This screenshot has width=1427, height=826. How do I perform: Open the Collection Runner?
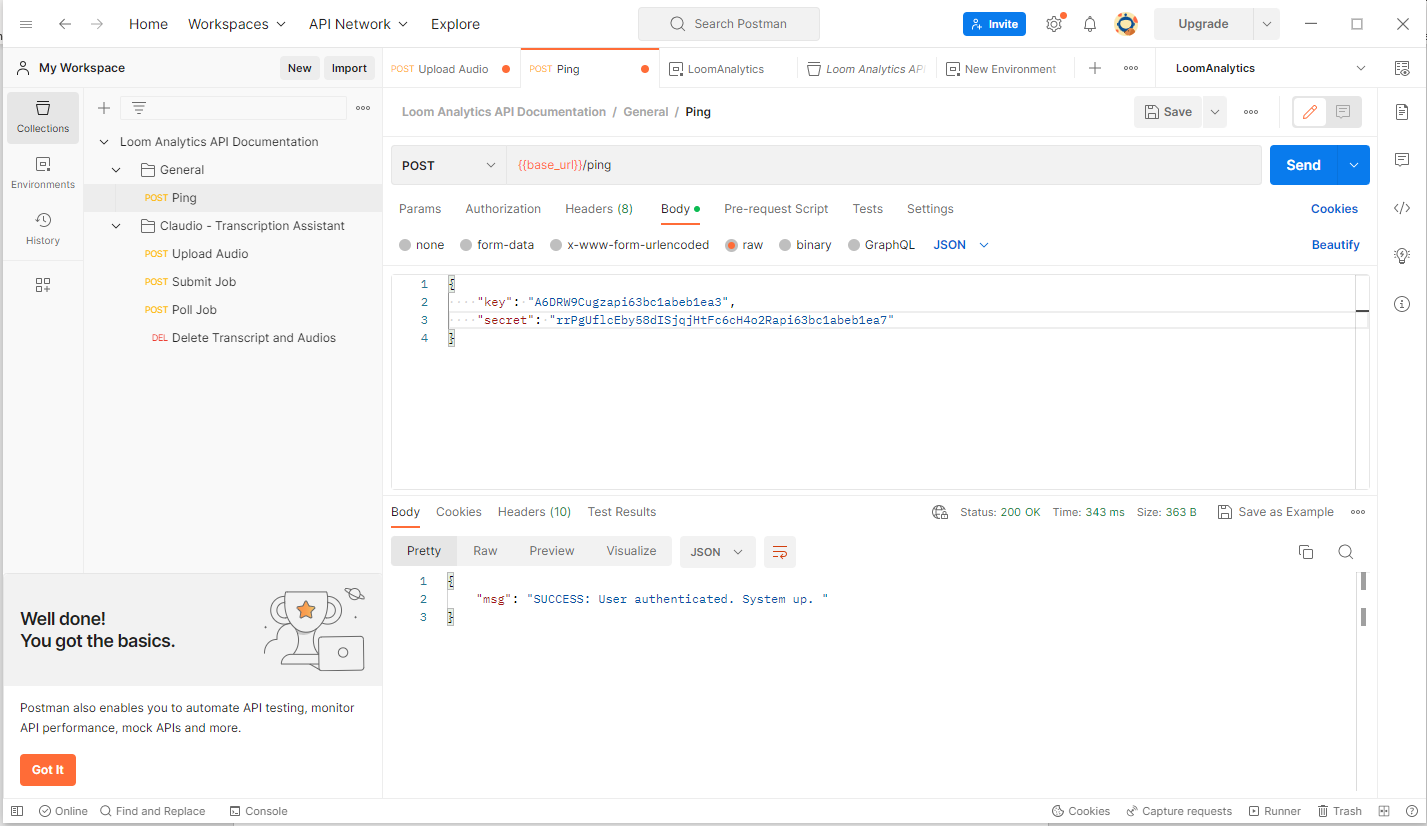coord(1274,810)
